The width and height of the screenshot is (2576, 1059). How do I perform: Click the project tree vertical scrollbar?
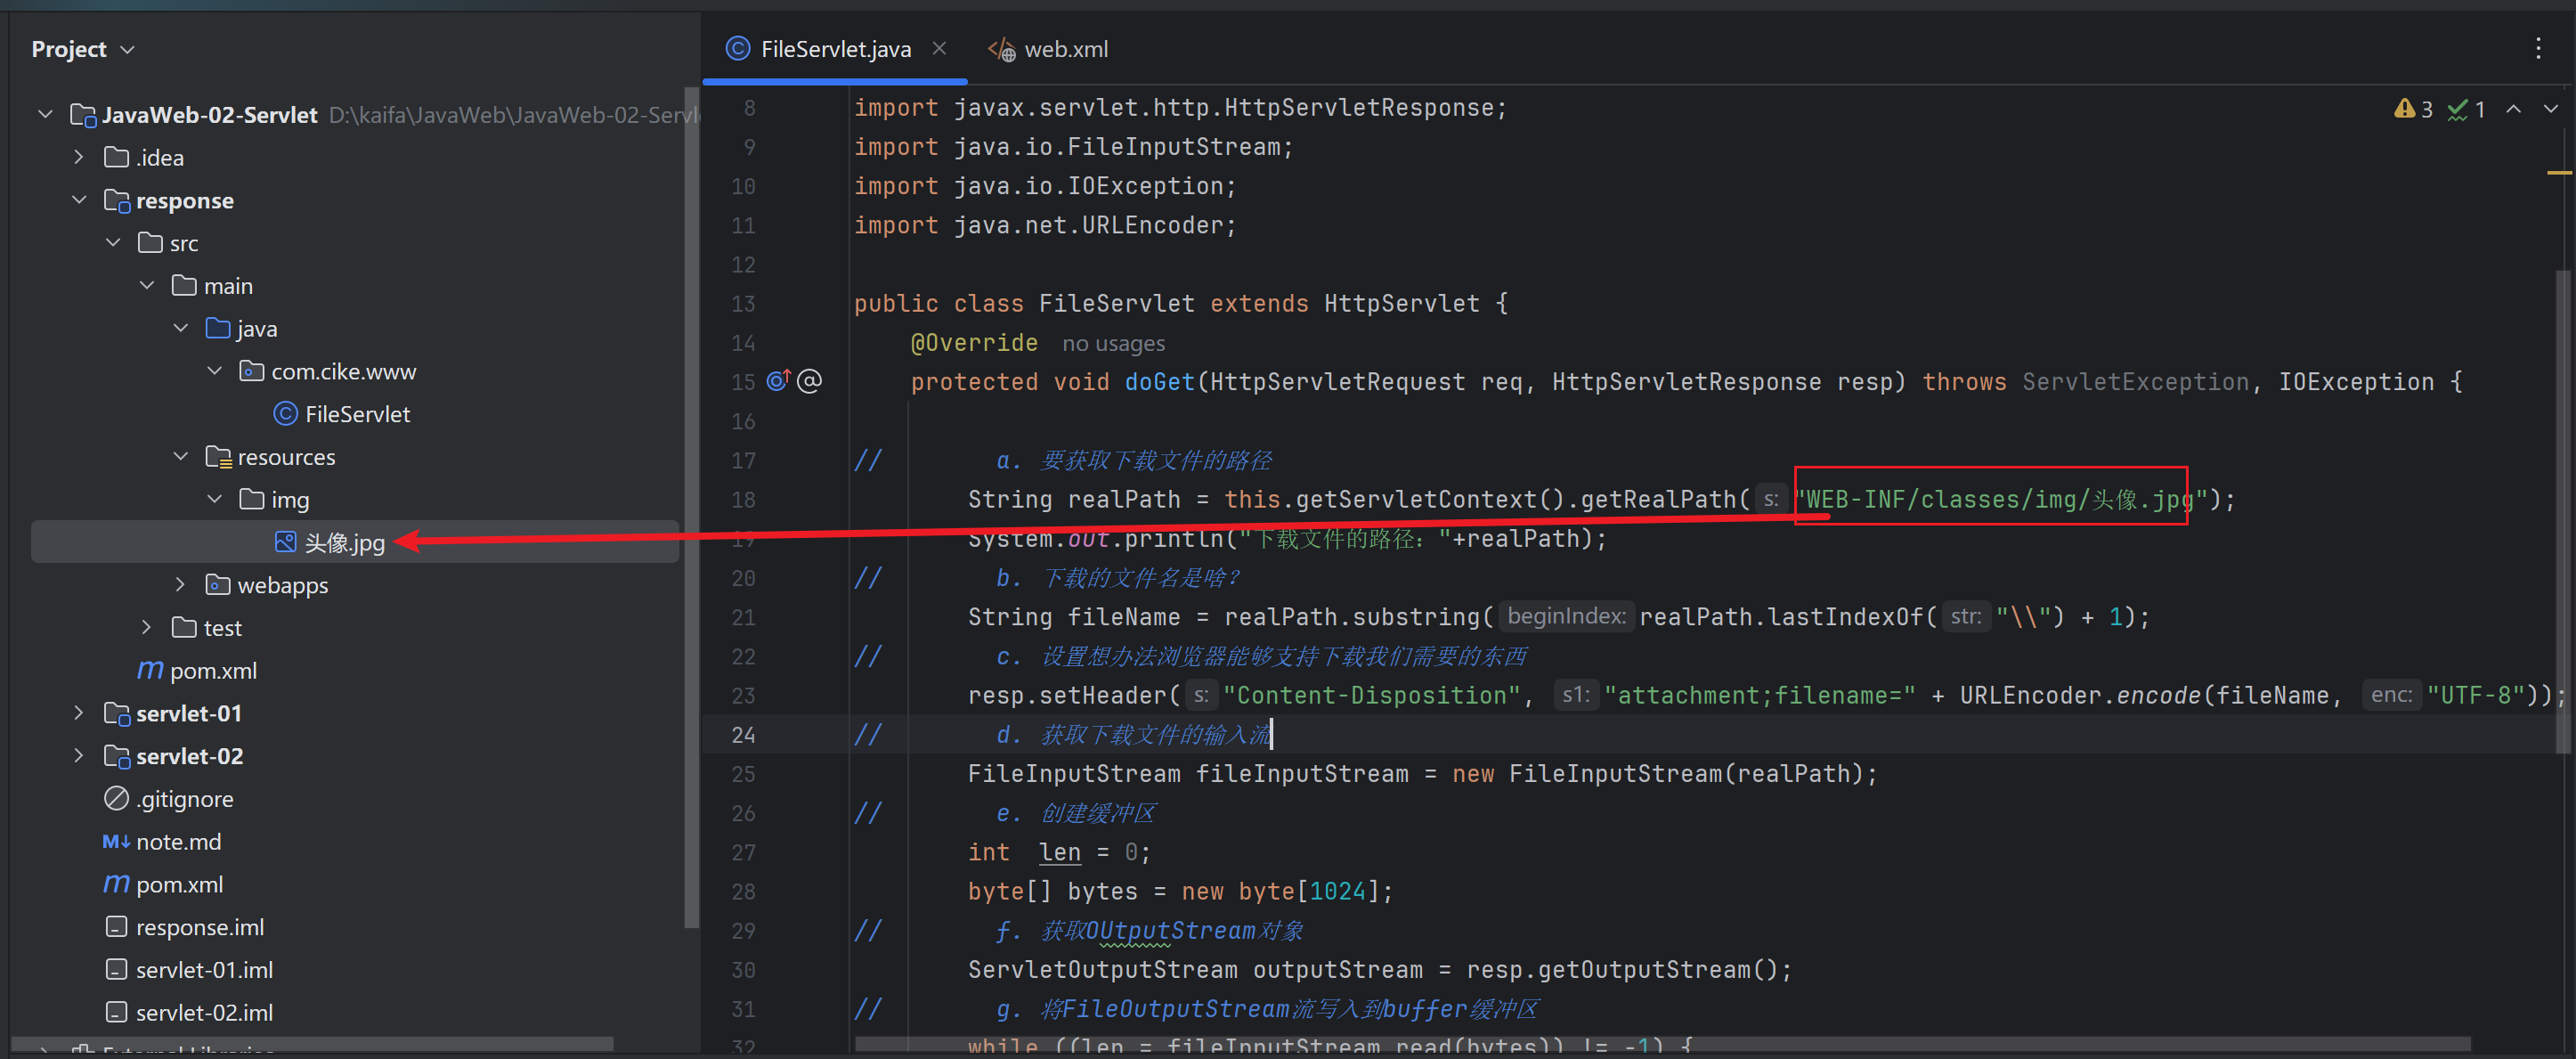point(690,500)
